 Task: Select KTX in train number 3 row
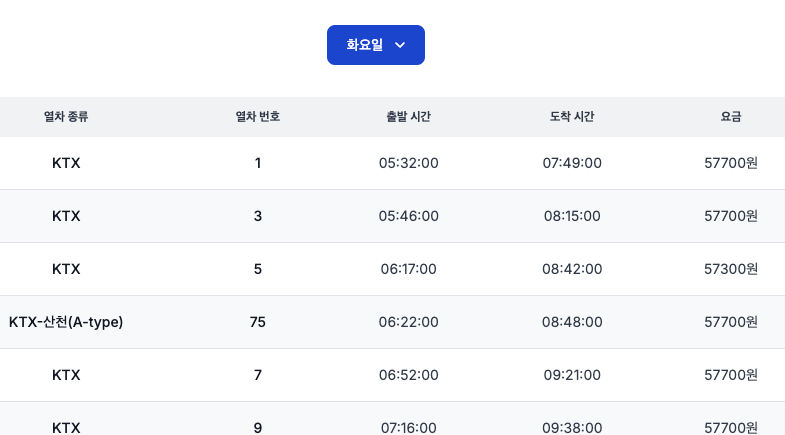pos(66,216)
